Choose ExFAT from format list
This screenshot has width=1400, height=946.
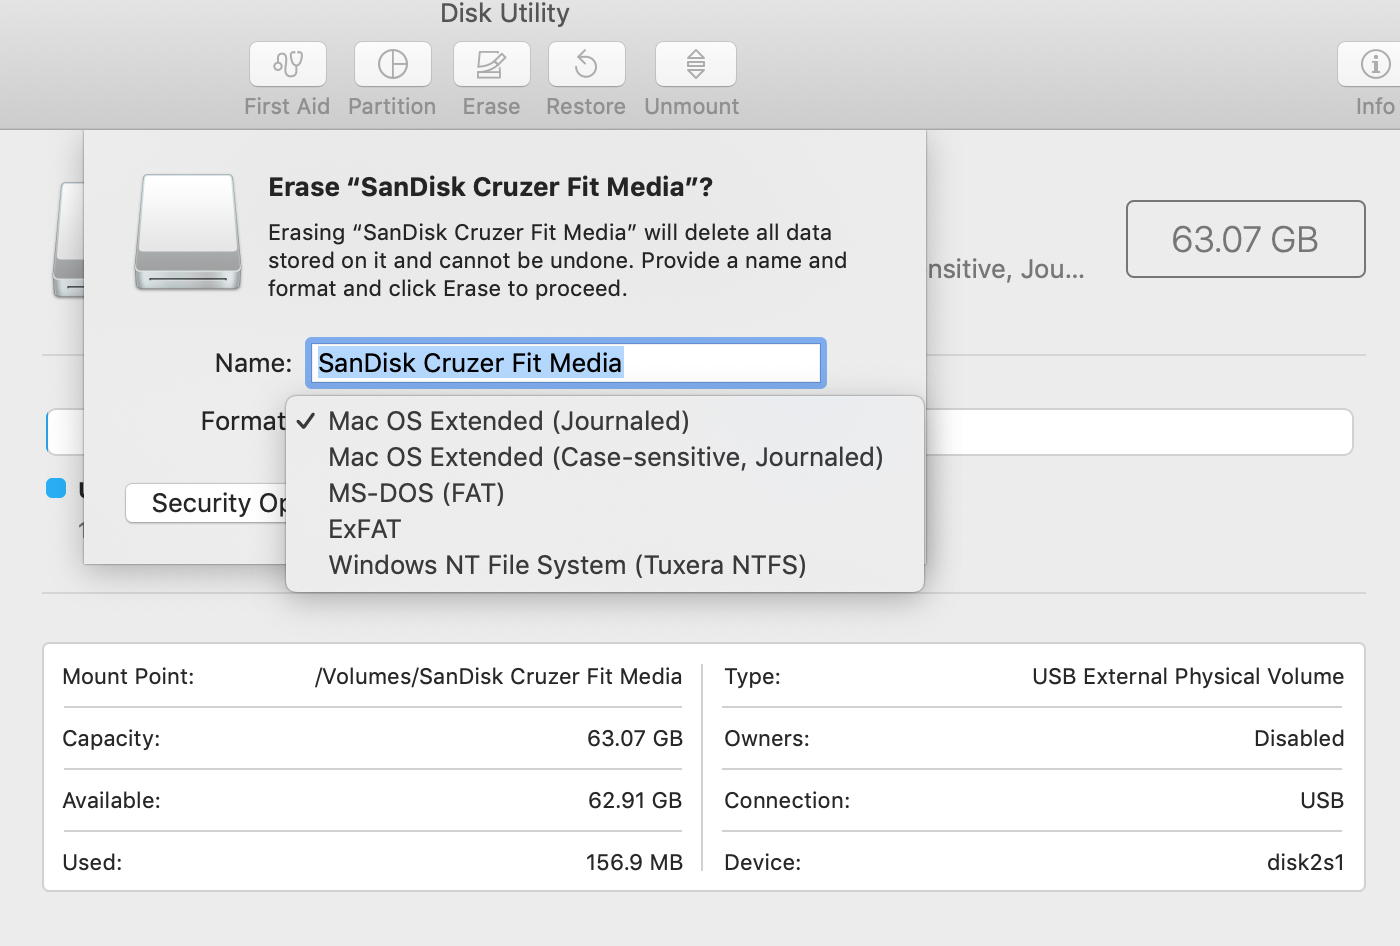tap(604, 529)
